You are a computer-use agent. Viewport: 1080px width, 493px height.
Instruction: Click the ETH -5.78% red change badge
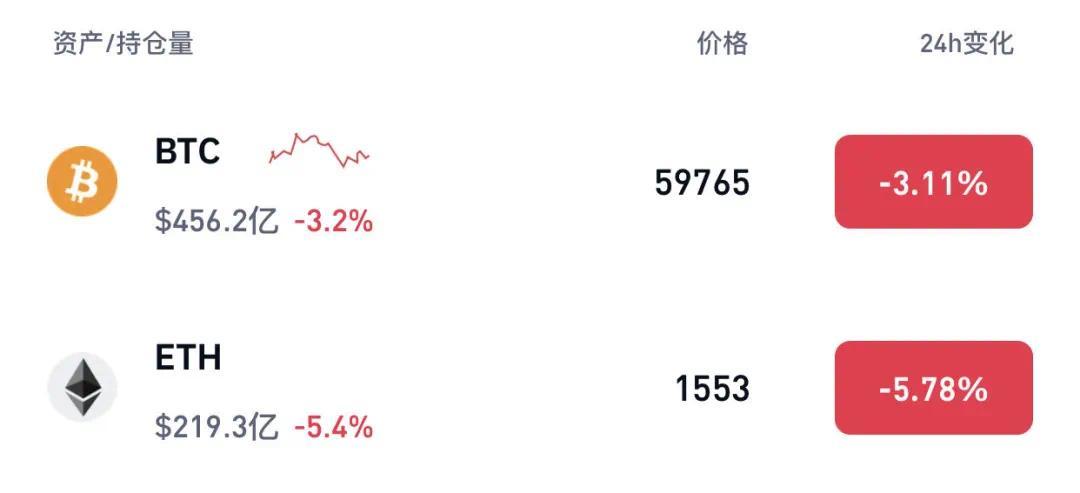[x=933, y=388]
